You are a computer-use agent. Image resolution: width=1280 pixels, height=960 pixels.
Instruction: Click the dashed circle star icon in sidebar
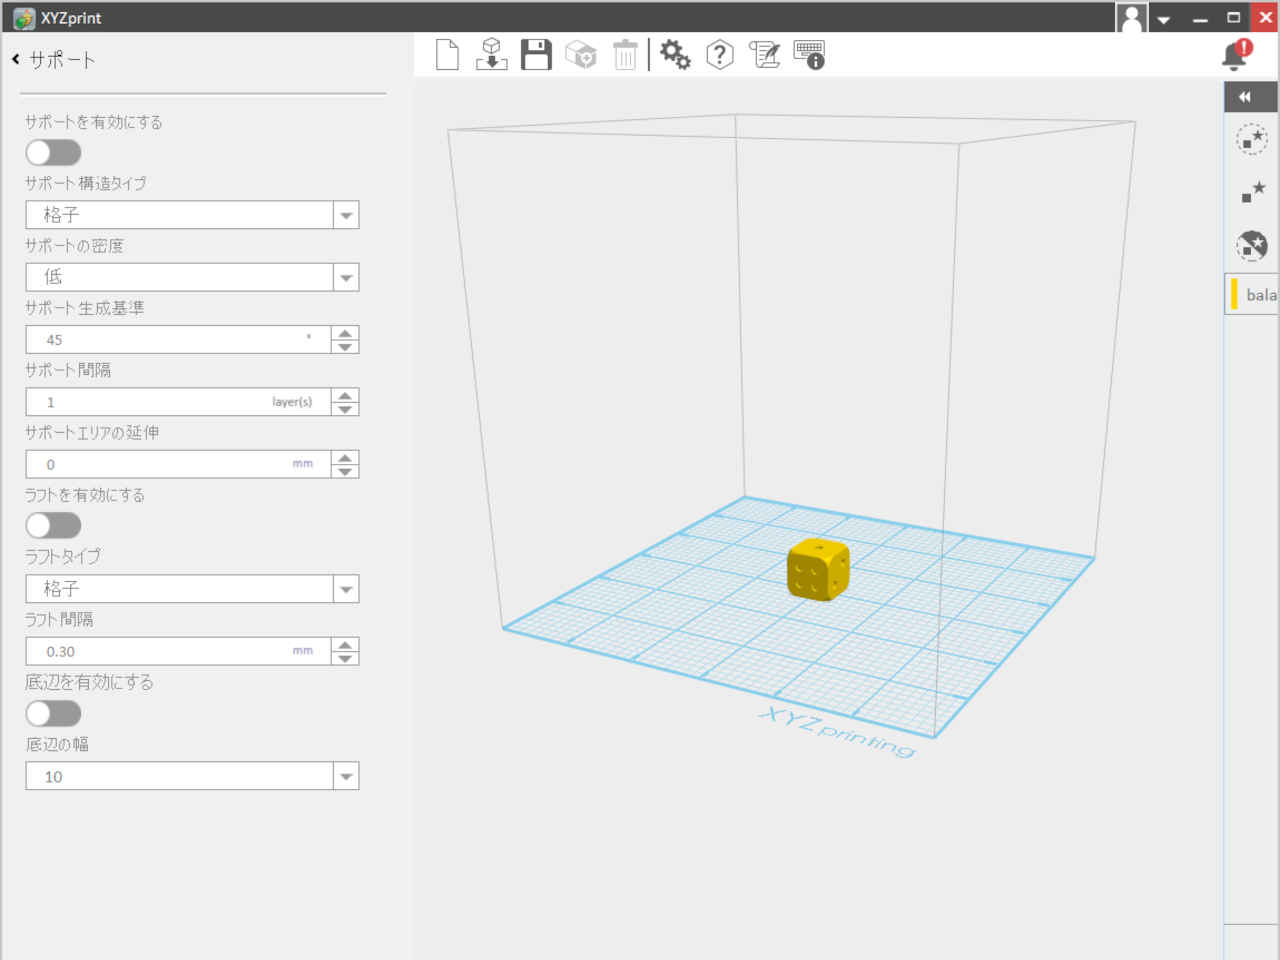(1252, 139)
